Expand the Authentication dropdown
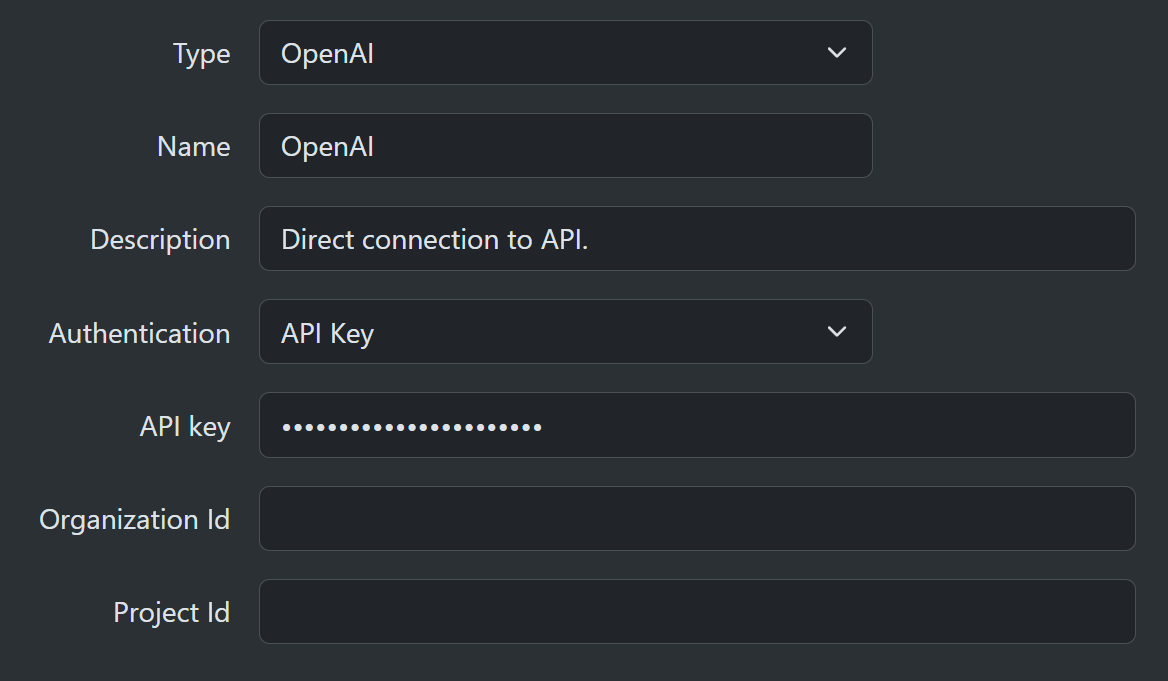 pyautogui.click(x=565, y=332)
